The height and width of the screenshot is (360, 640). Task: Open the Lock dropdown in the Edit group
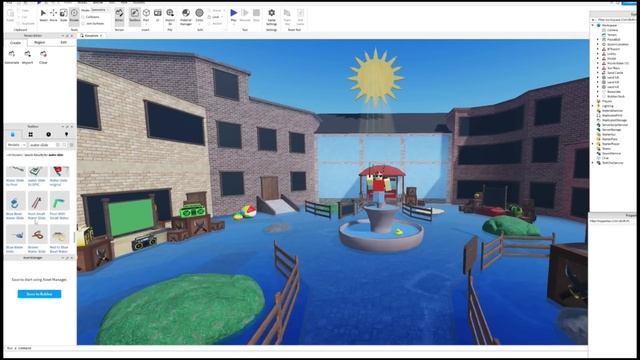pyautogui.click(x=216, y=17)
